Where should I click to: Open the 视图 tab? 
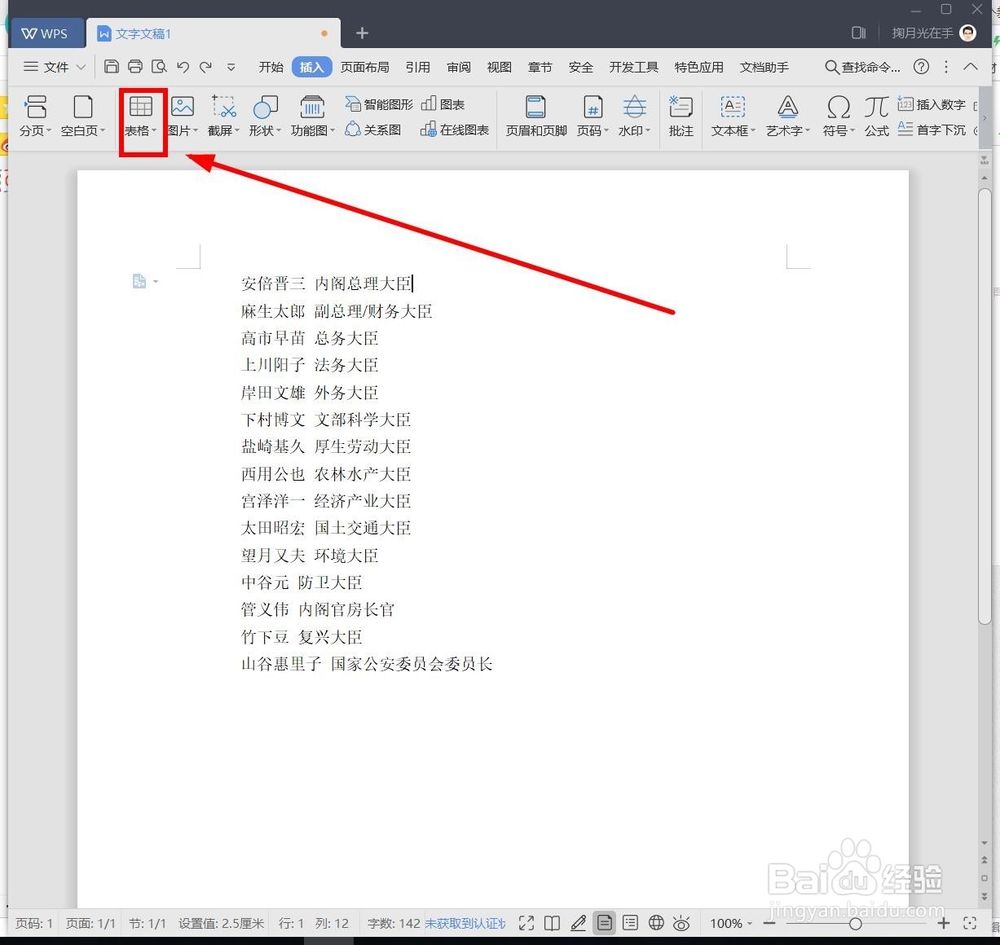(x=499, y=67)
